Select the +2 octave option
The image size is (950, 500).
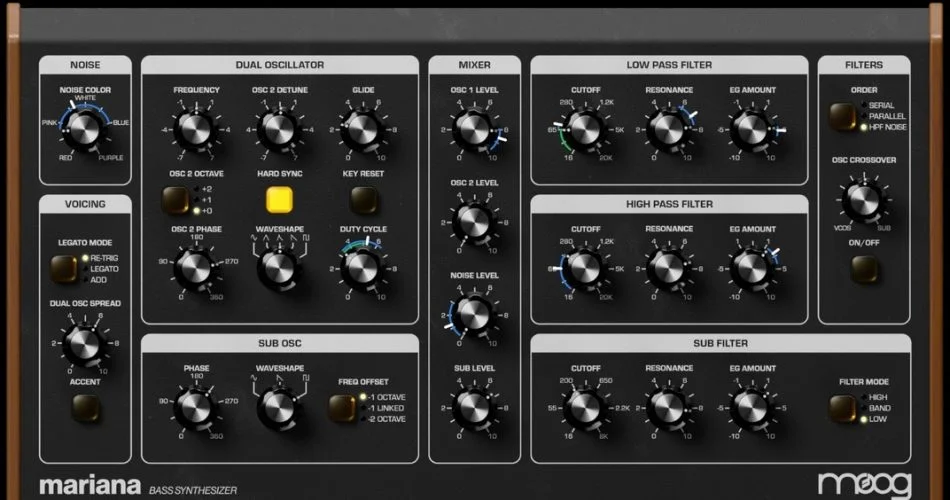[207, 189]
